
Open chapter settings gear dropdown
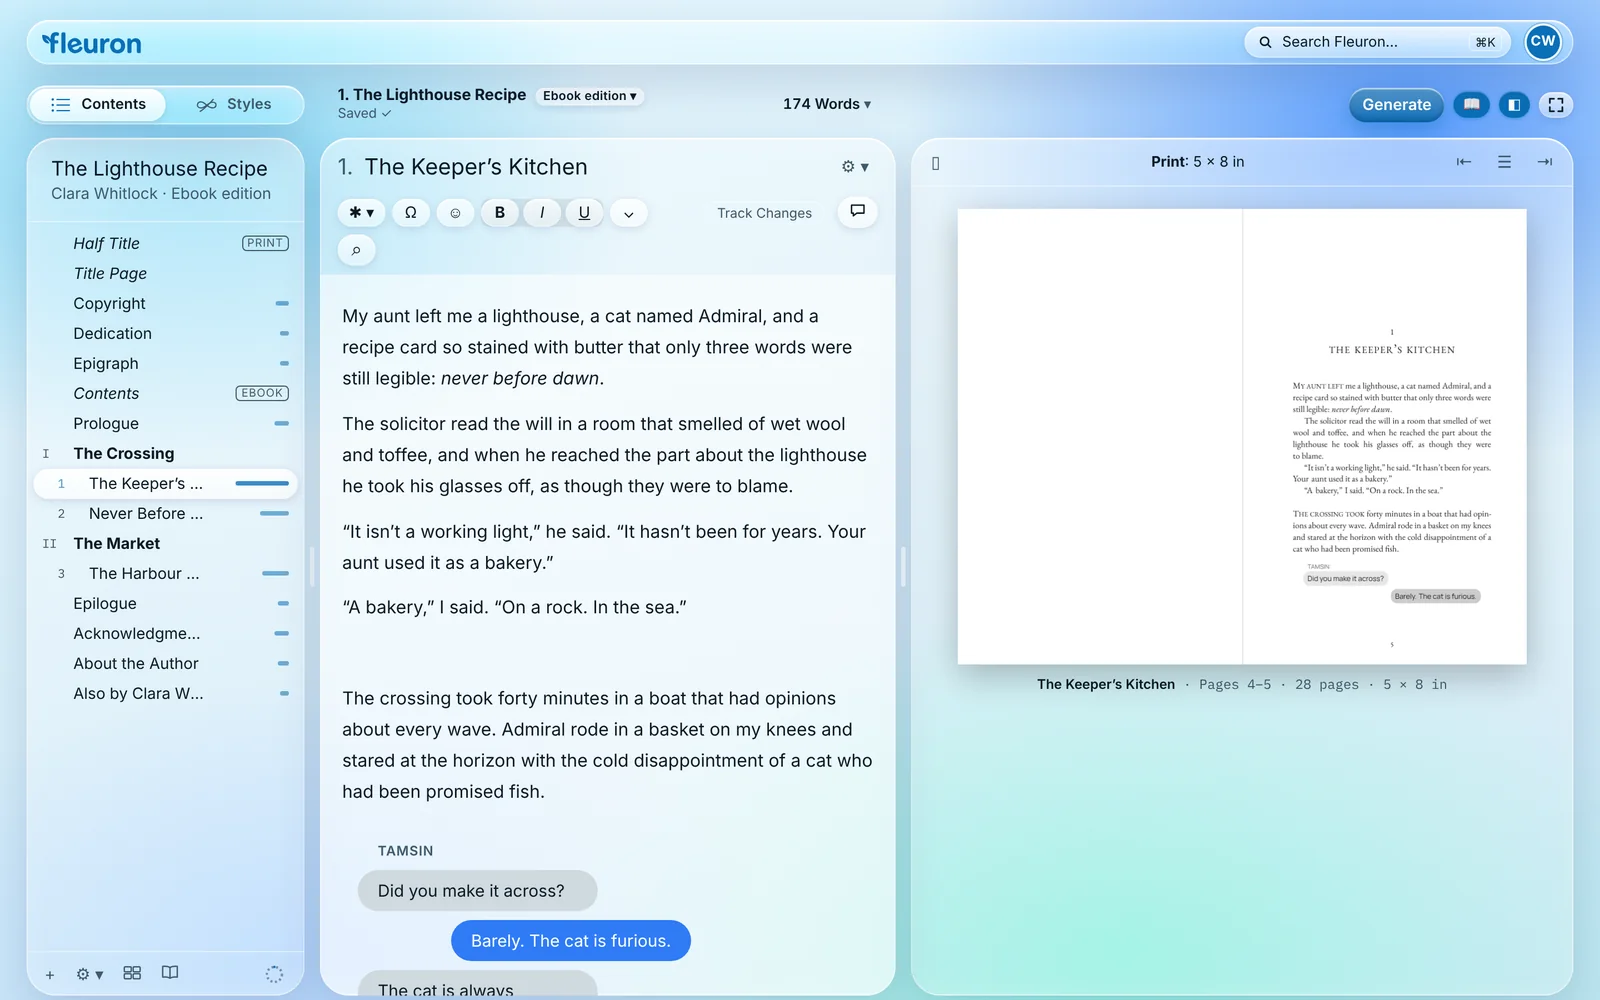[x=855, y=167]
